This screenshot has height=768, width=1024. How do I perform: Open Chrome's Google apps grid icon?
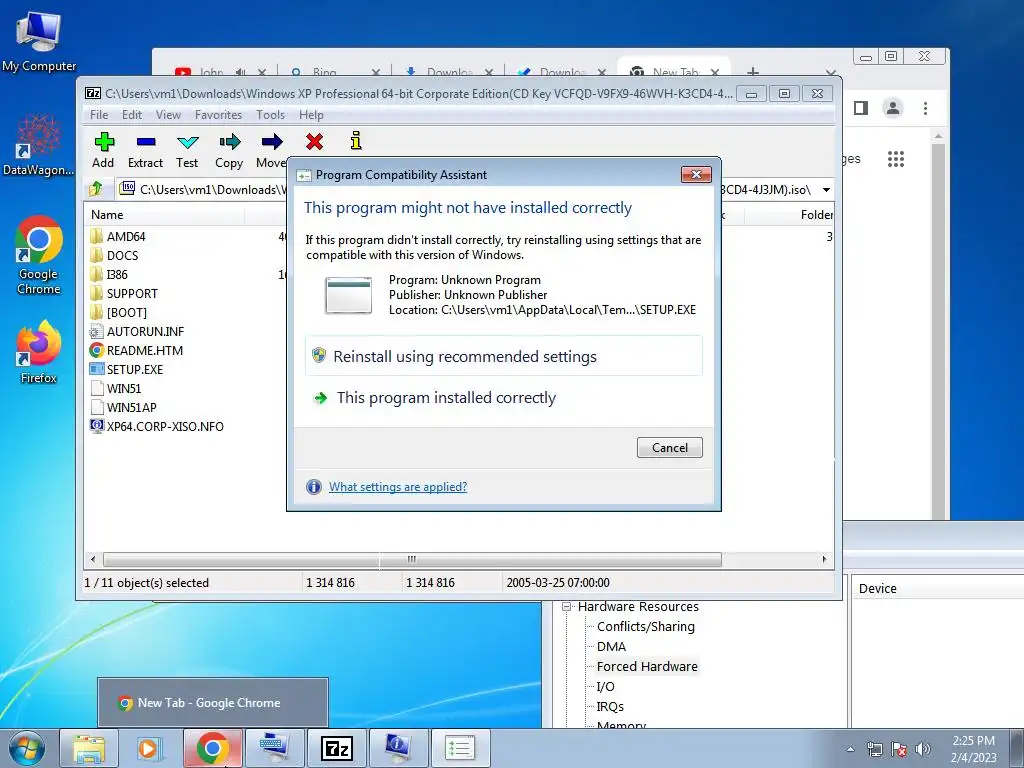click(896, 159)
